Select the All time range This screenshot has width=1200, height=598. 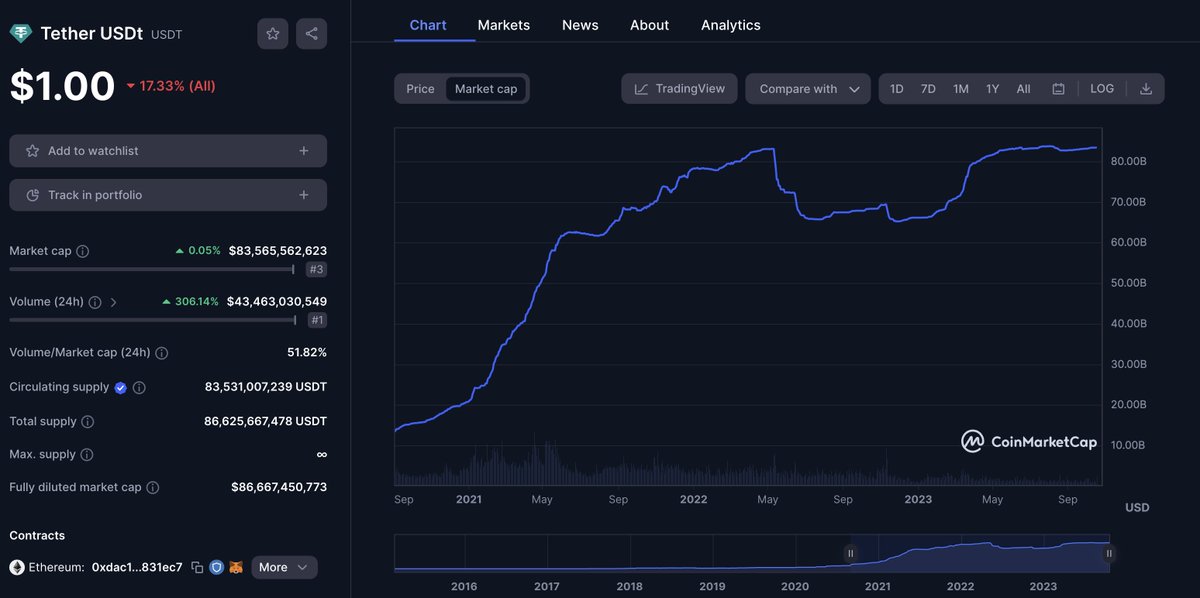pos(1024,89)
